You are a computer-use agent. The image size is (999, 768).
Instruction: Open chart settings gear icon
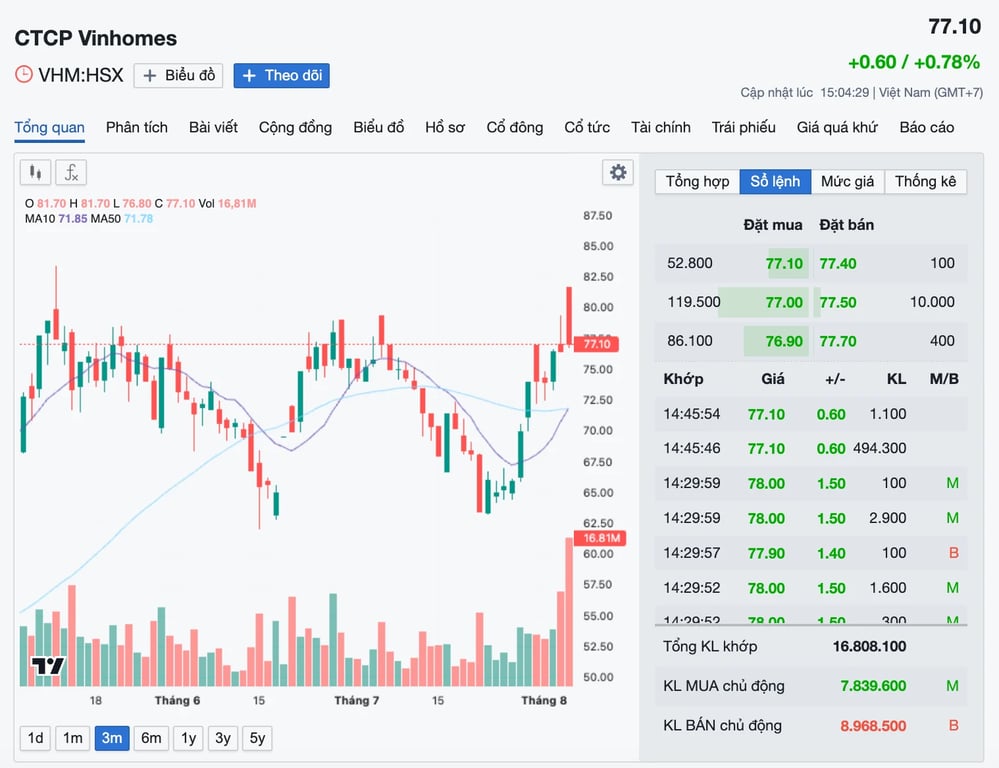[617, 172]
